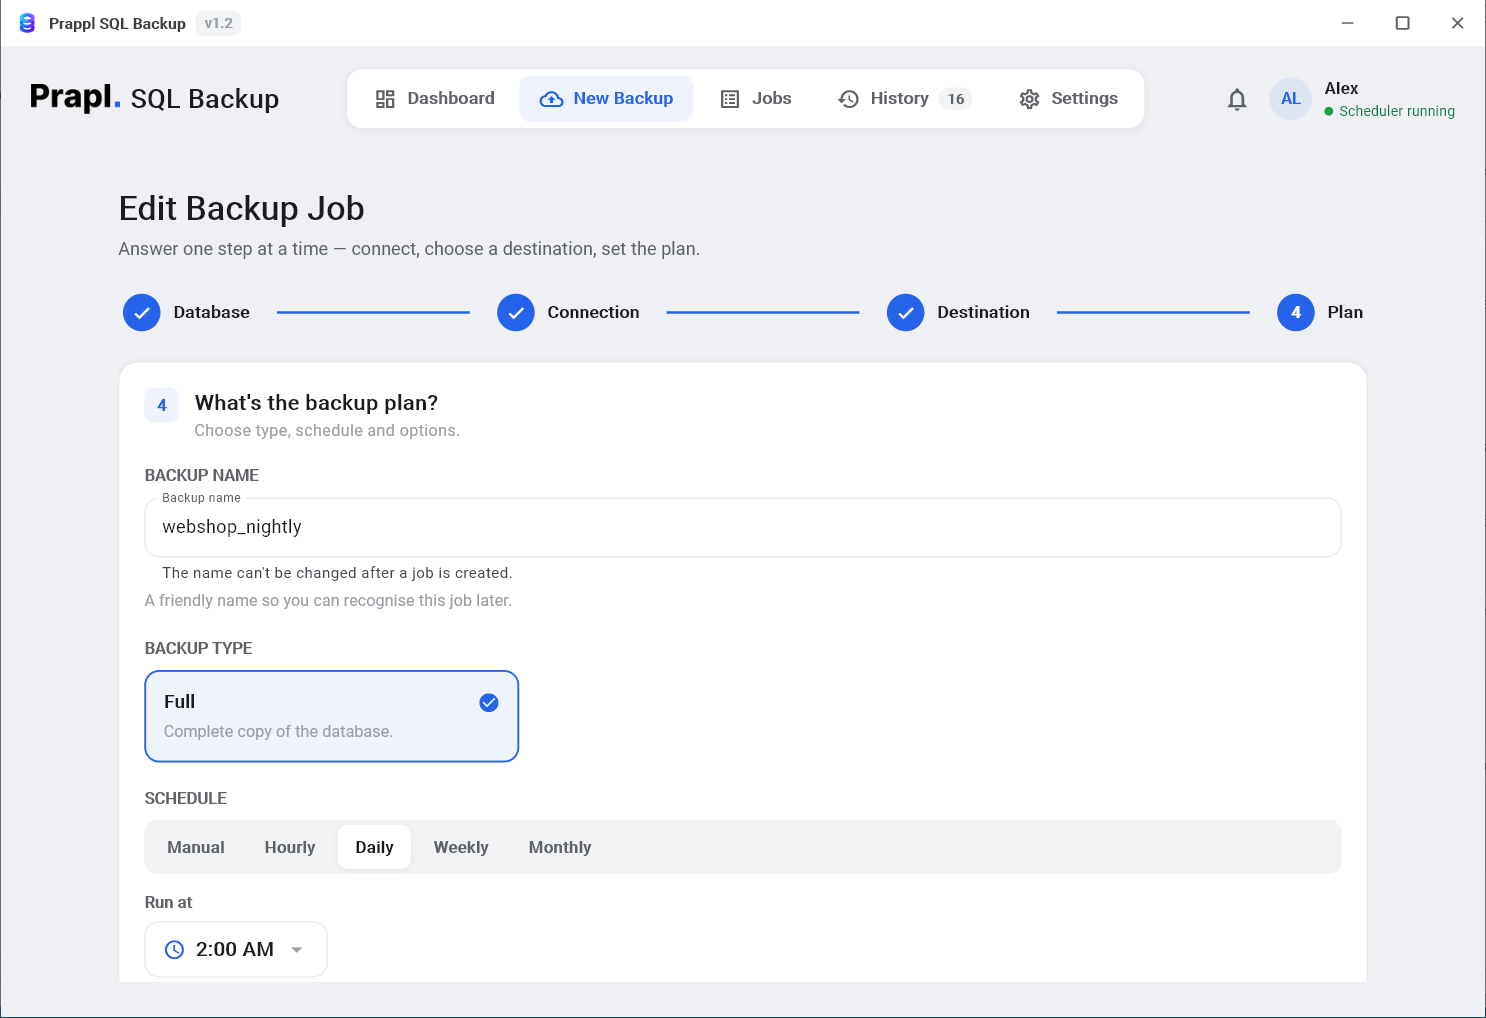The width and height of the screenshot is (1486, 1018).
Task: Set schedule to Weekly
Action: (x=461, y=847)
